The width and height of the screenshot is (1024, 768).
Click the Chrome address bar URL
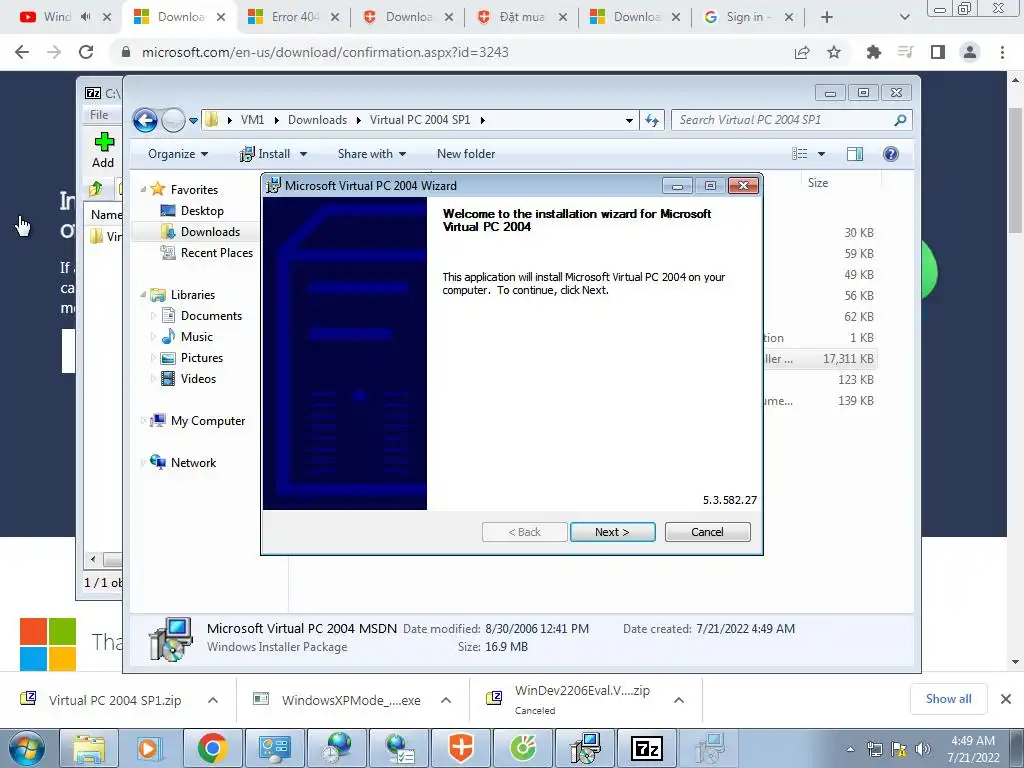coord(325,52)
